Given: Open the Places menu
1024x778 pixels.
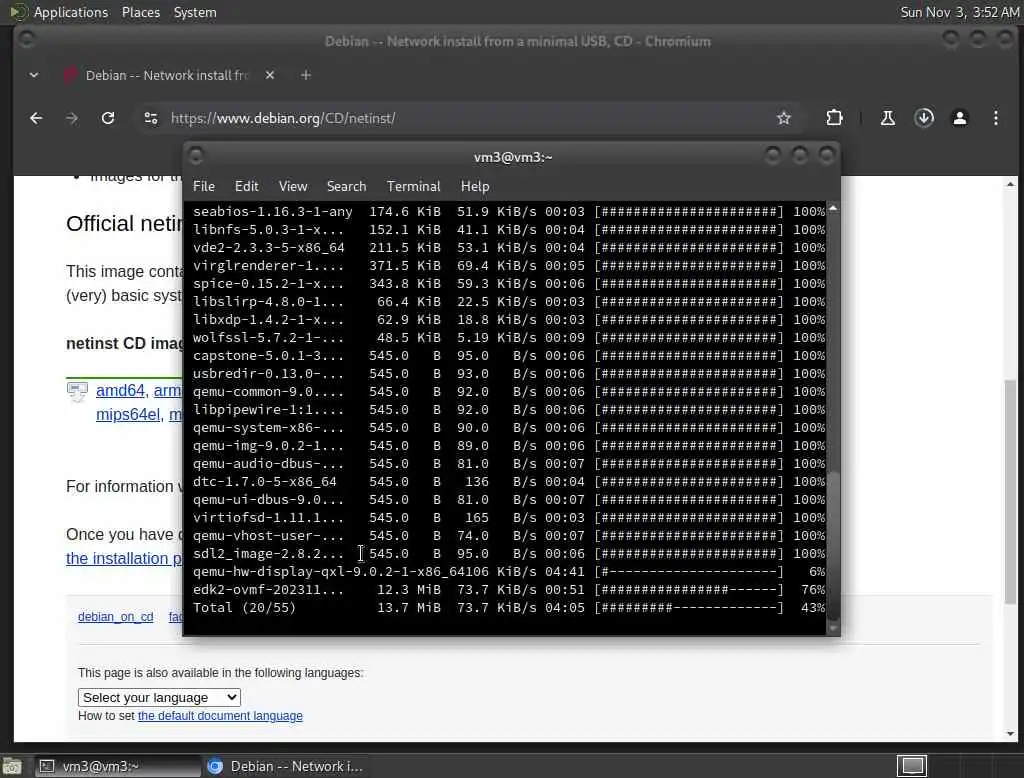Looking at the screenshot, I should pyautogui.click(x=140, y=12).
